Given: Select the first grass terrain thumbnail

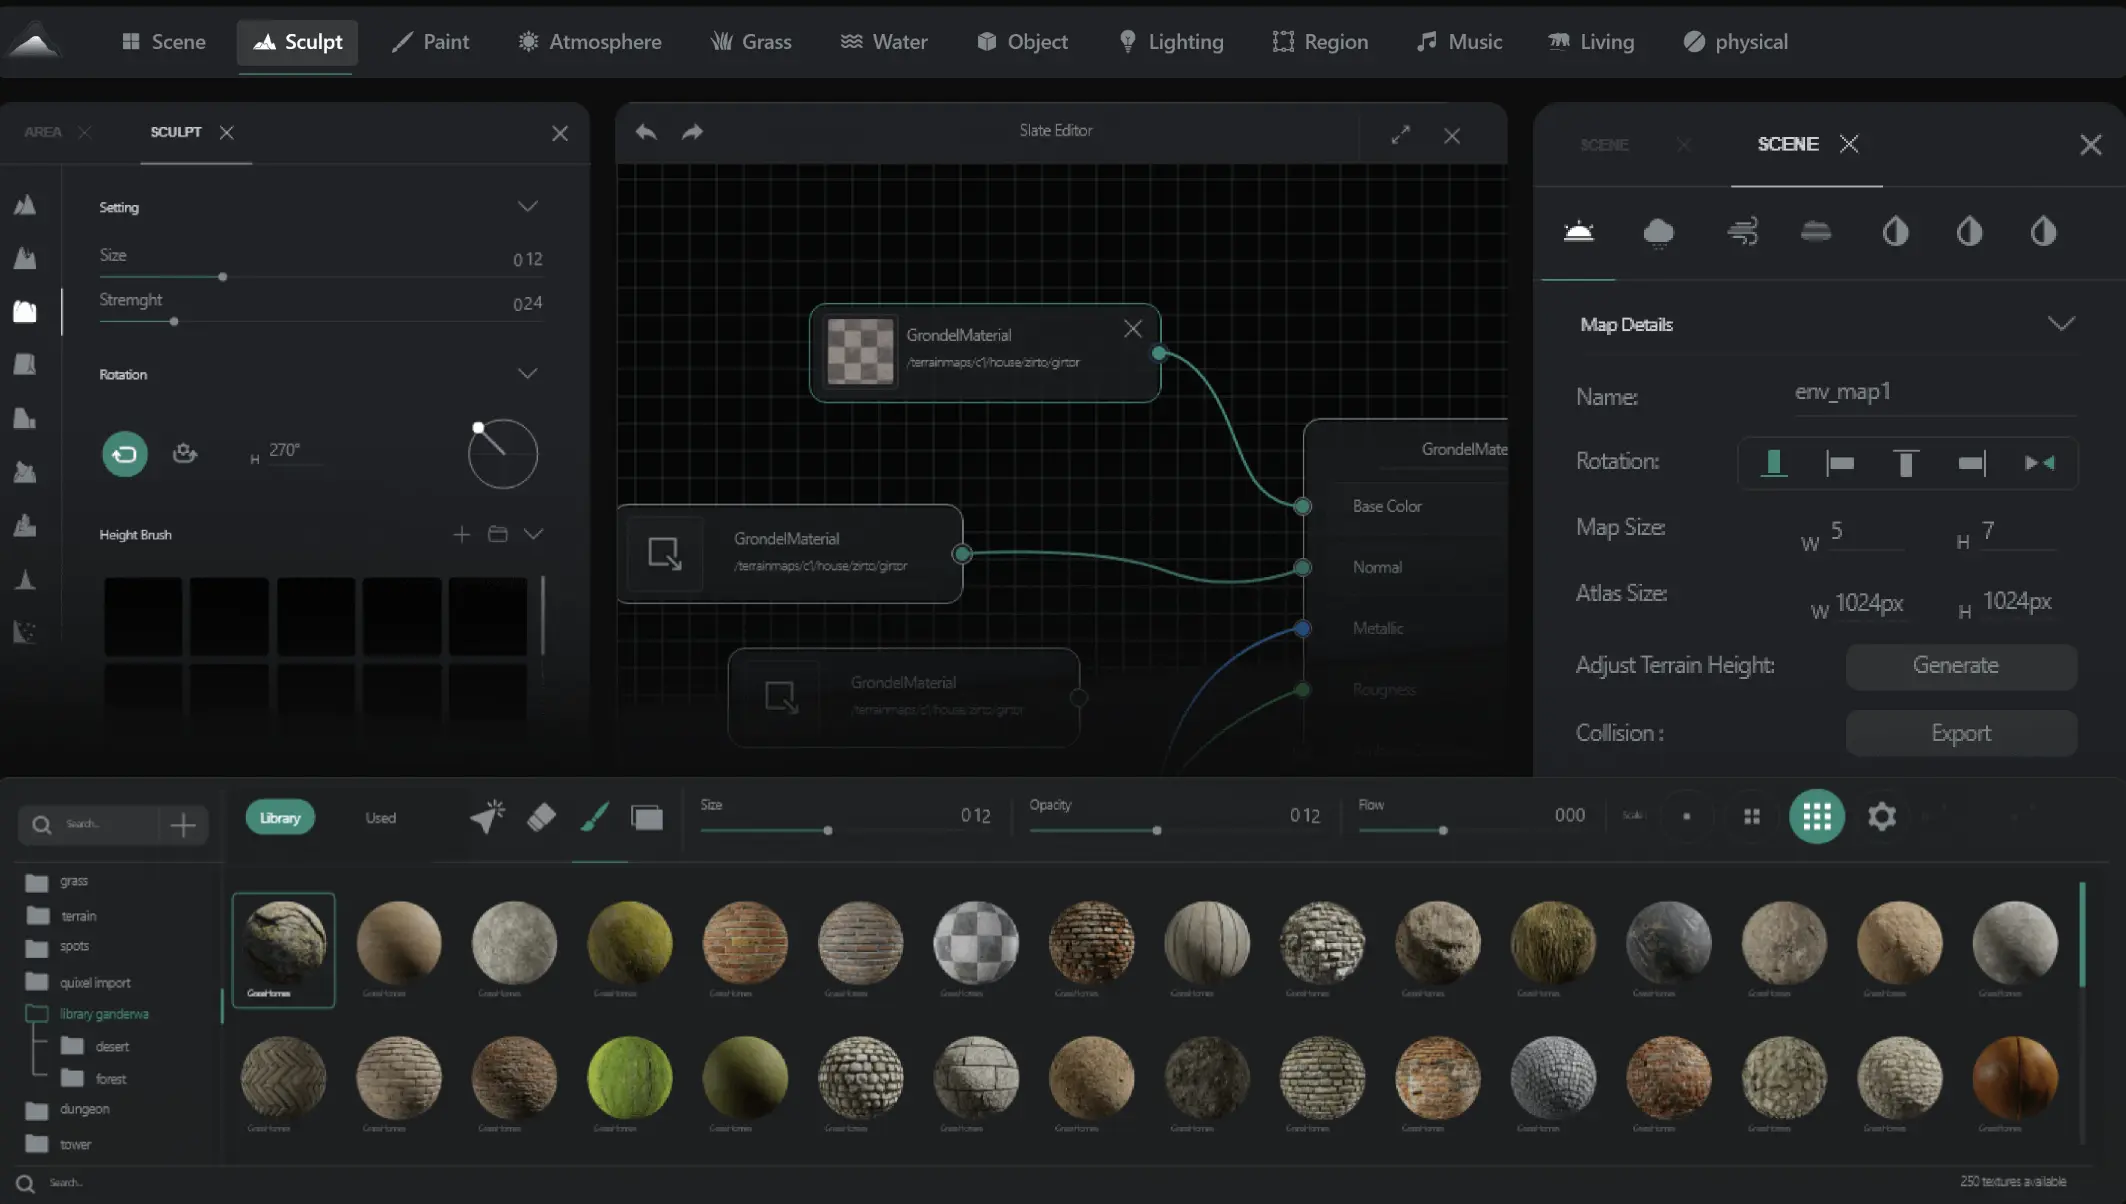Looking at the screenshot, I should click(x=283, y=941).
